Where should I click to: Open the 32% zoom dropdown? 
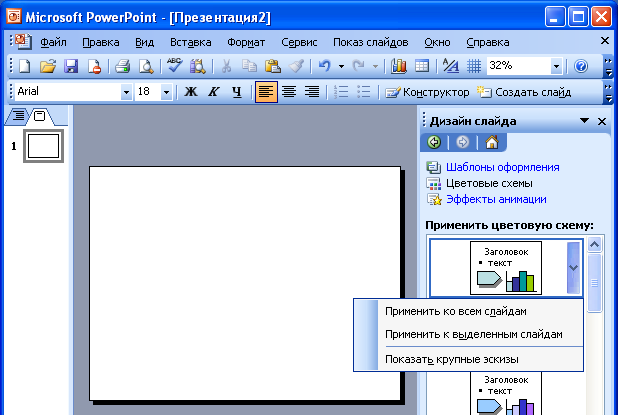click(556, 66)
